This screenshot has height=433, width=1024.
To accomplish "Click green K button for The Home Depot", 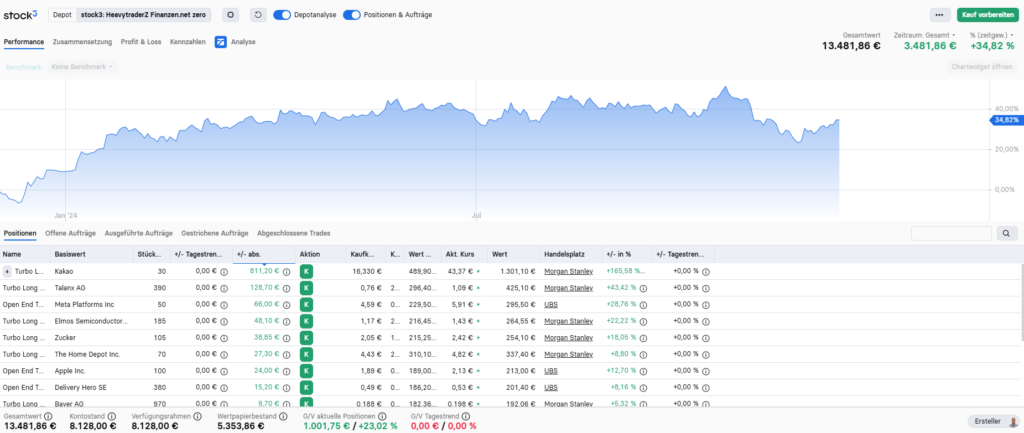I will tap(306, 354).
